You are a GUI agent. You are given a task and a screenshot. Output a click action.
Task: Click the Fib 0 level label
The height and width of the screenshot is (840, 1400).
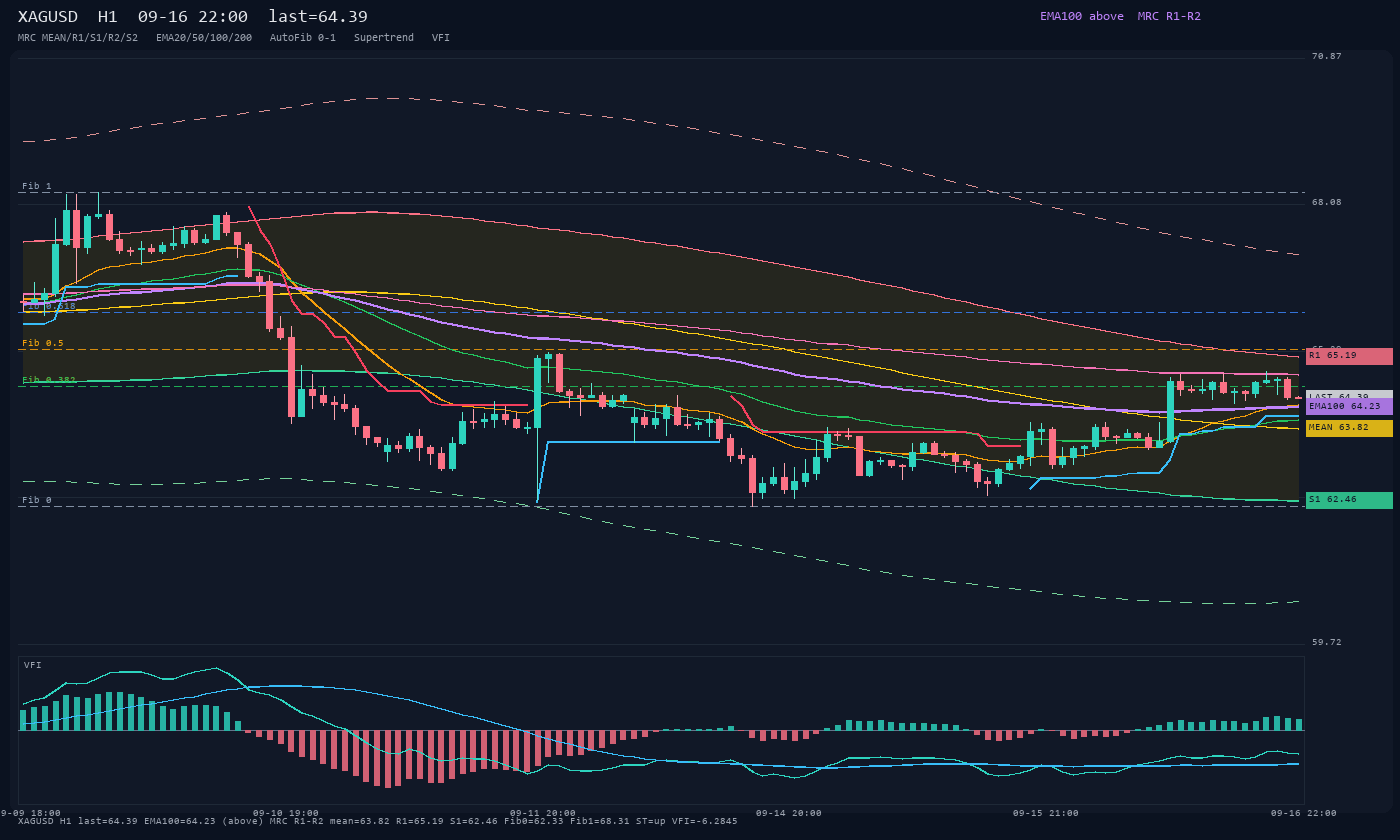pos(37,500)
